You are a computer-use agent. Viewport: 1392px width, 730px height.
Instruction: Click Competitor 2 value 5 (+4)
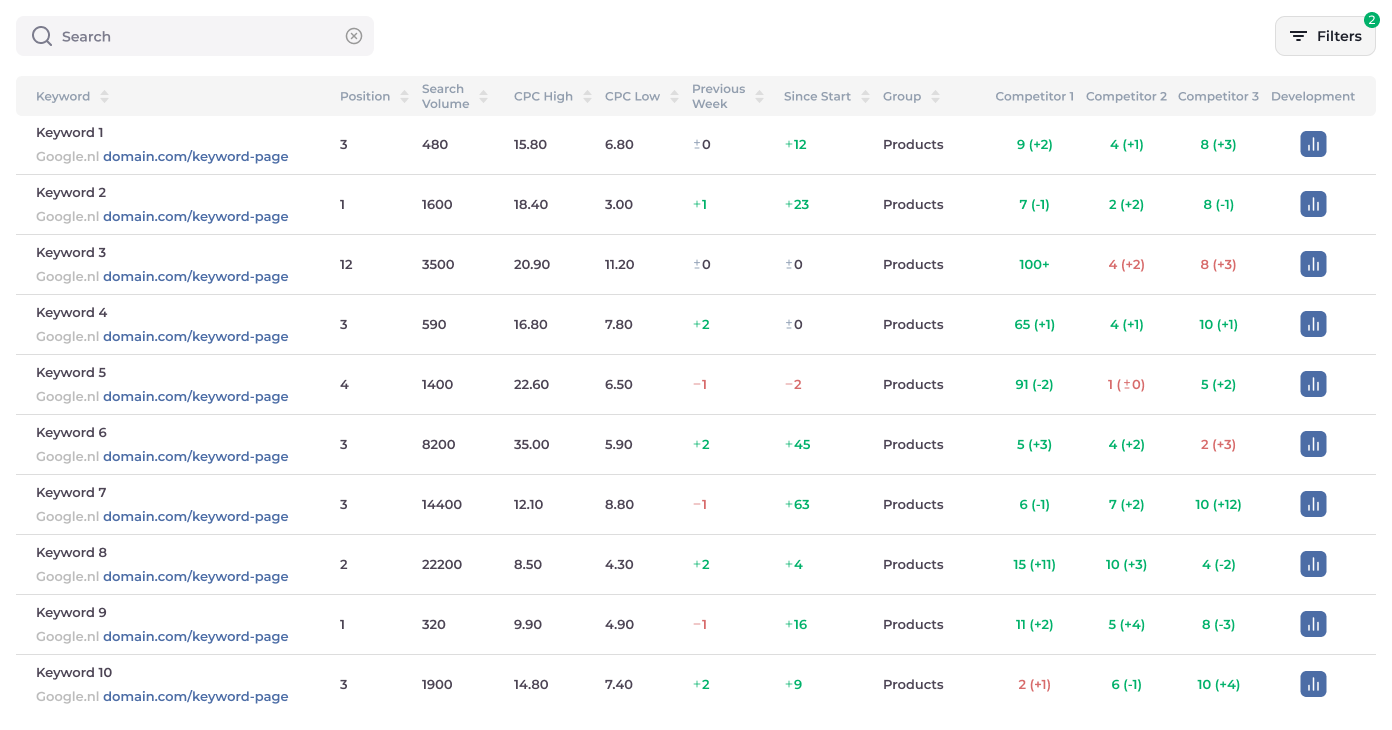[1126, 625]
